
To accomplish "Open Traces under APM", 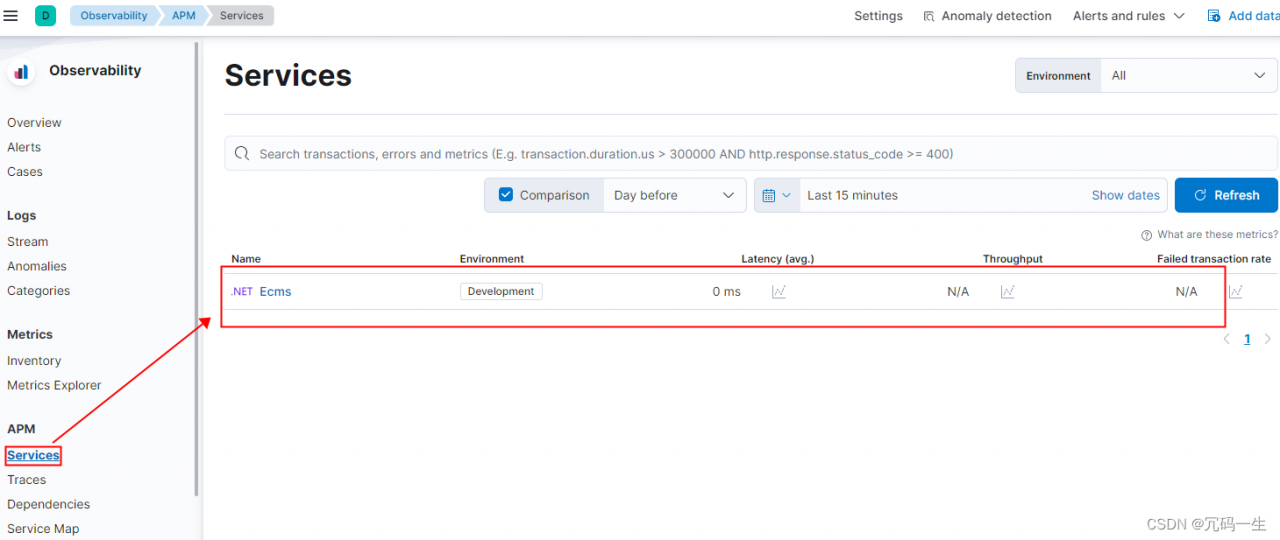I will (x=26, y=480).
